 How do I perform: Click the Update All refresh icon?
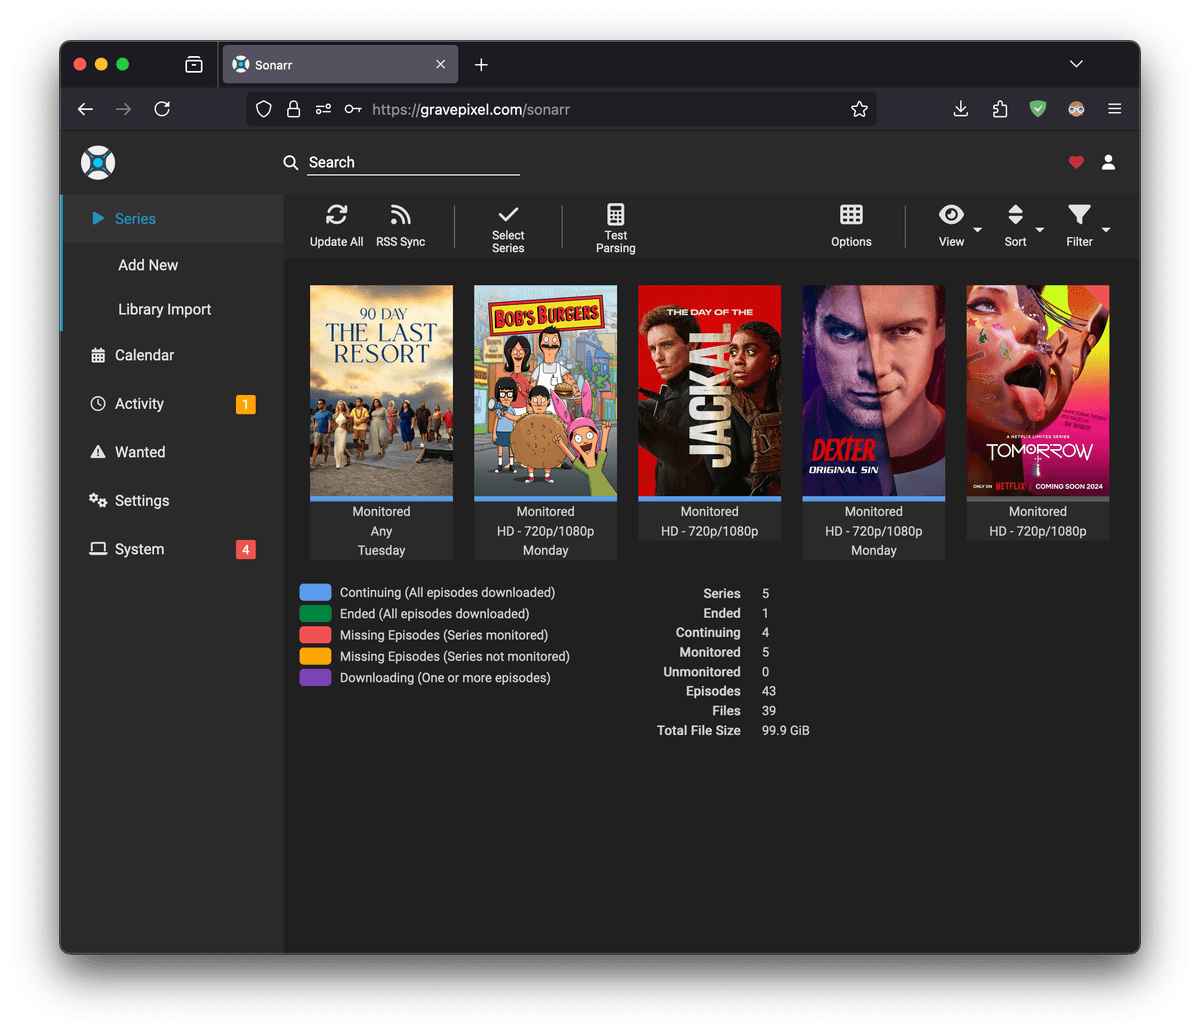click(336, 214)
